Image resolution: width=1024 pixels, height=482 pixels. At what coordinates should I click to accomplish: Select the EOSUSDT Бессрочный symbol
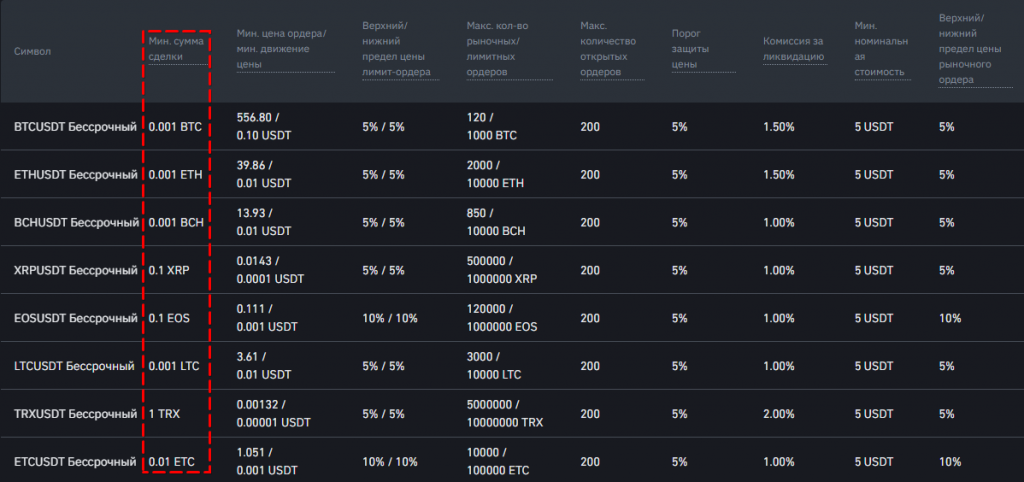coord(75,319)
